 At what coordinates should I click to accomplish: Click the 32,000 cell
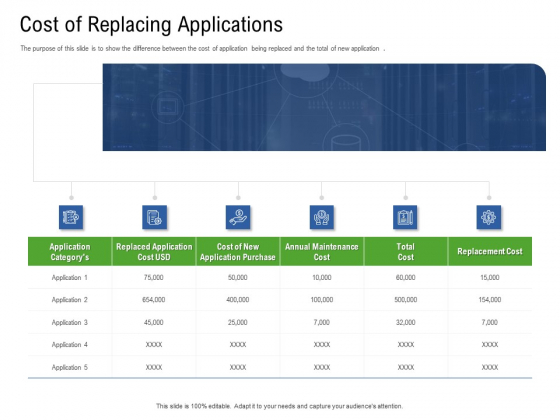coord(406,322)
